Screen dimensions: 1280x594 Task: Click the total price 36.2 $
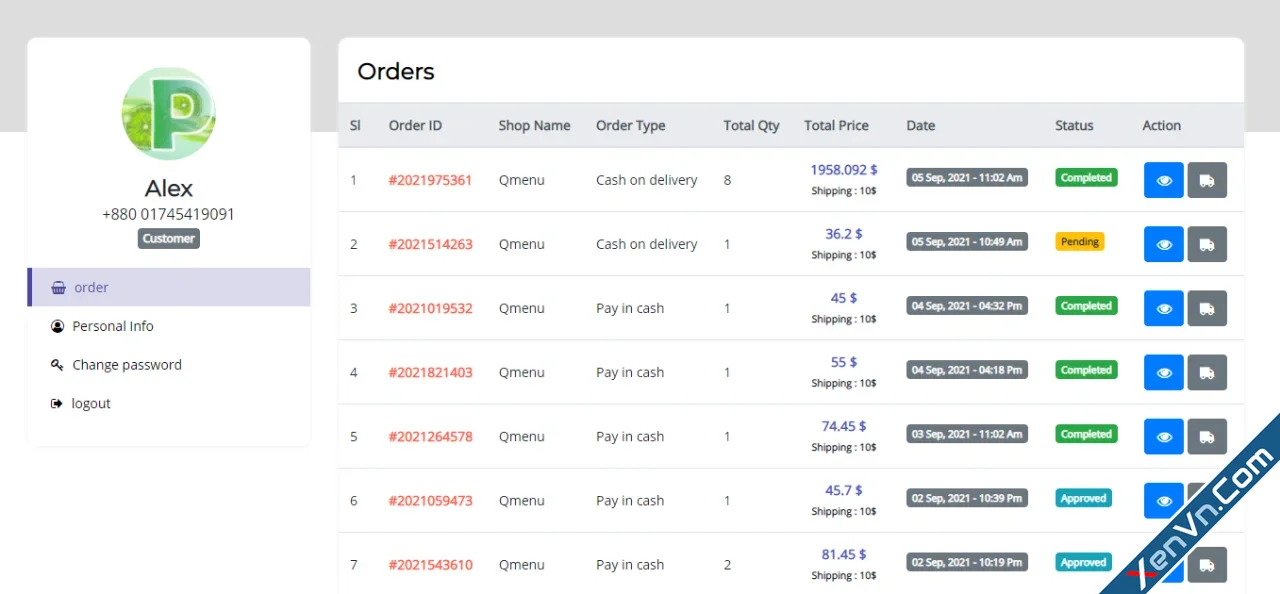pyautogui.click(x=844, y=234)
